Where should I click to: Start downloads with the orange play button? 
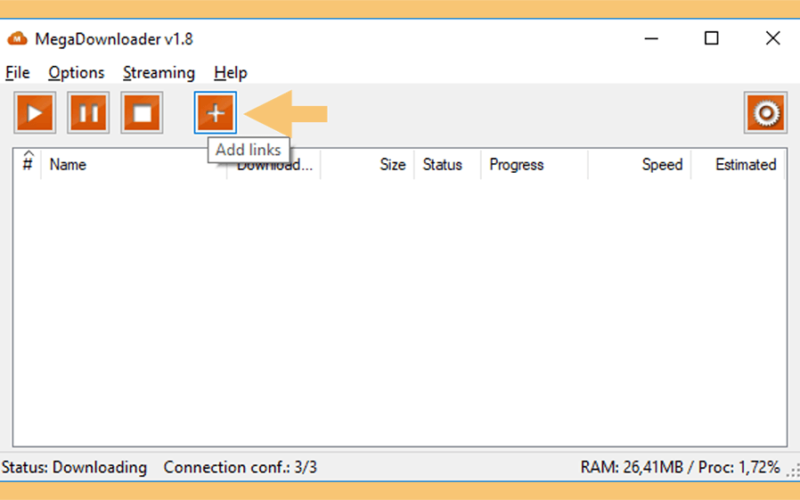coord(35,113)
